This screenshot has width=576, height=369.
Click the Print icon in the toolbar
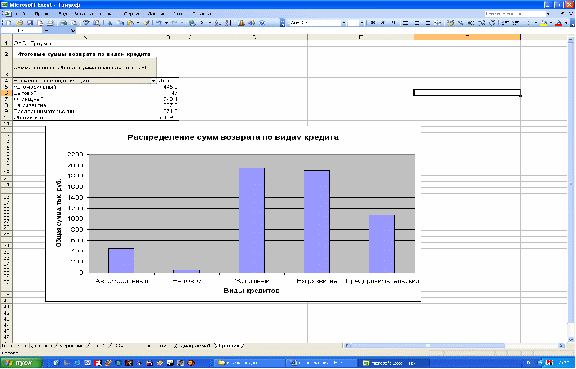[50, 23]
